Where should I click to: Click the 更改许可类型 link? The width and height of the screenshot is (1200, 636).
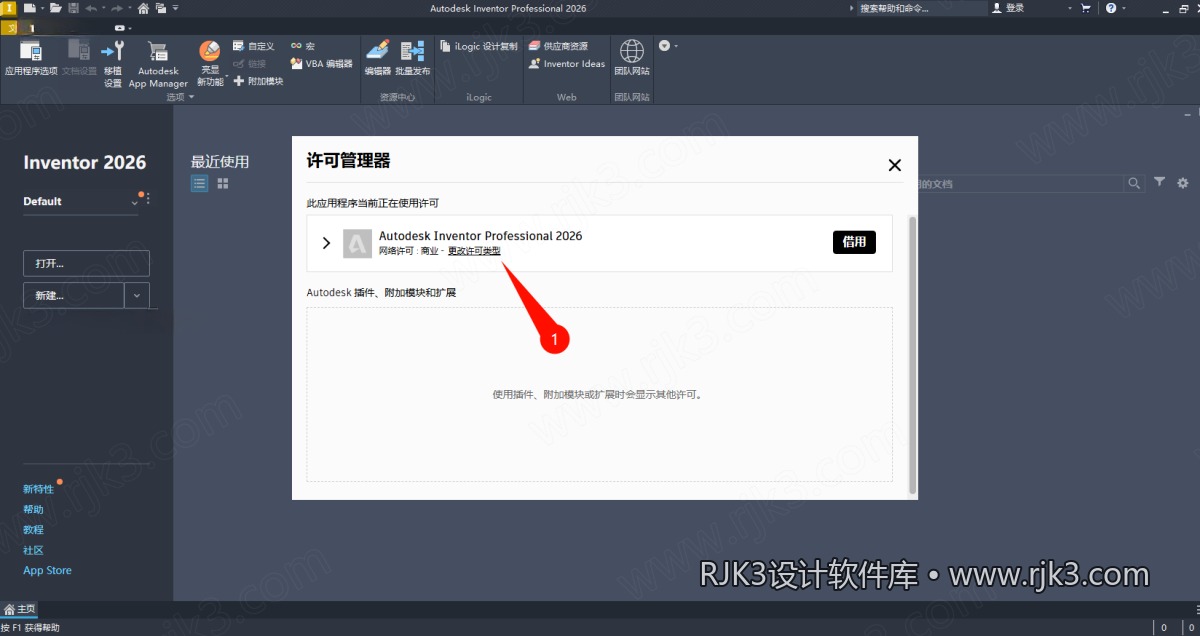click(x=474, y=251)
